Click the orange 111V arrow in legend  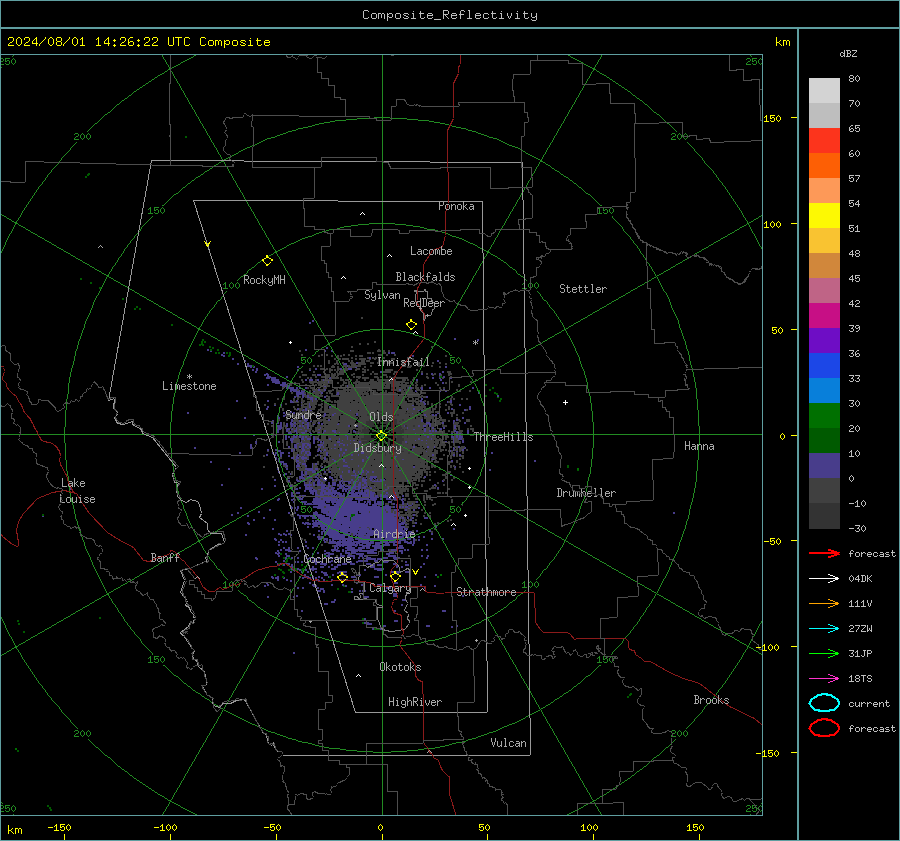824,603
